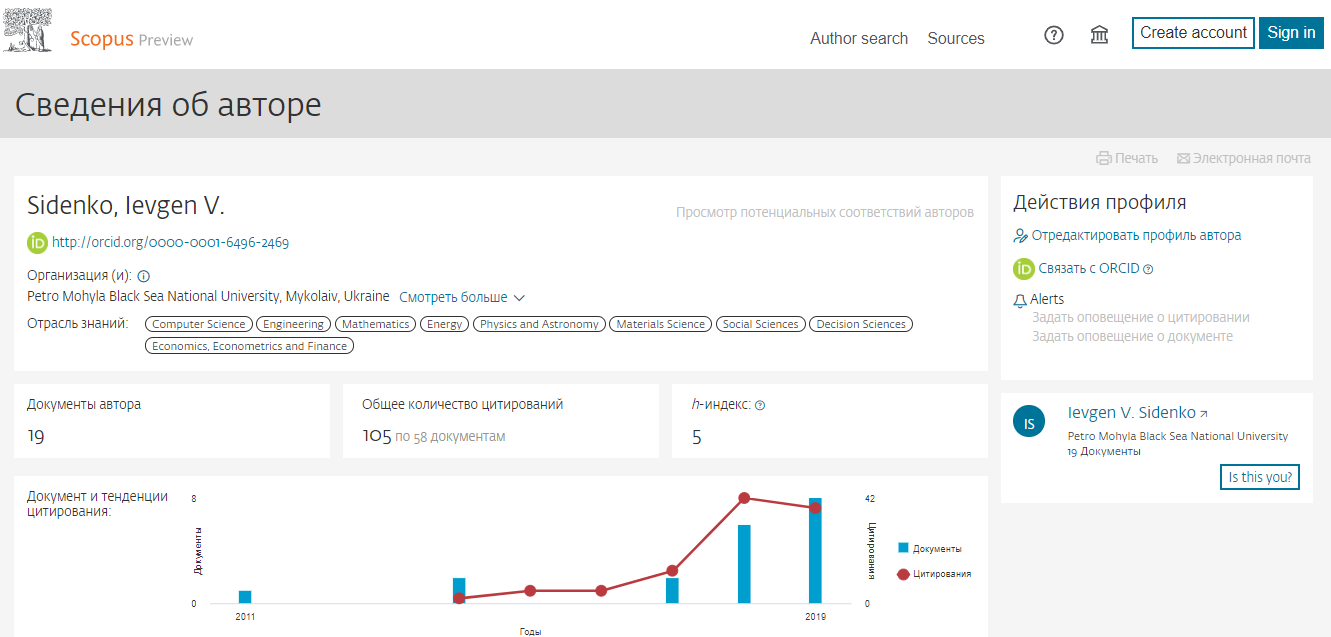The image size is (1331, 637).
Task: Click the Elsevier tree logo
Action: tap(28, 32)
